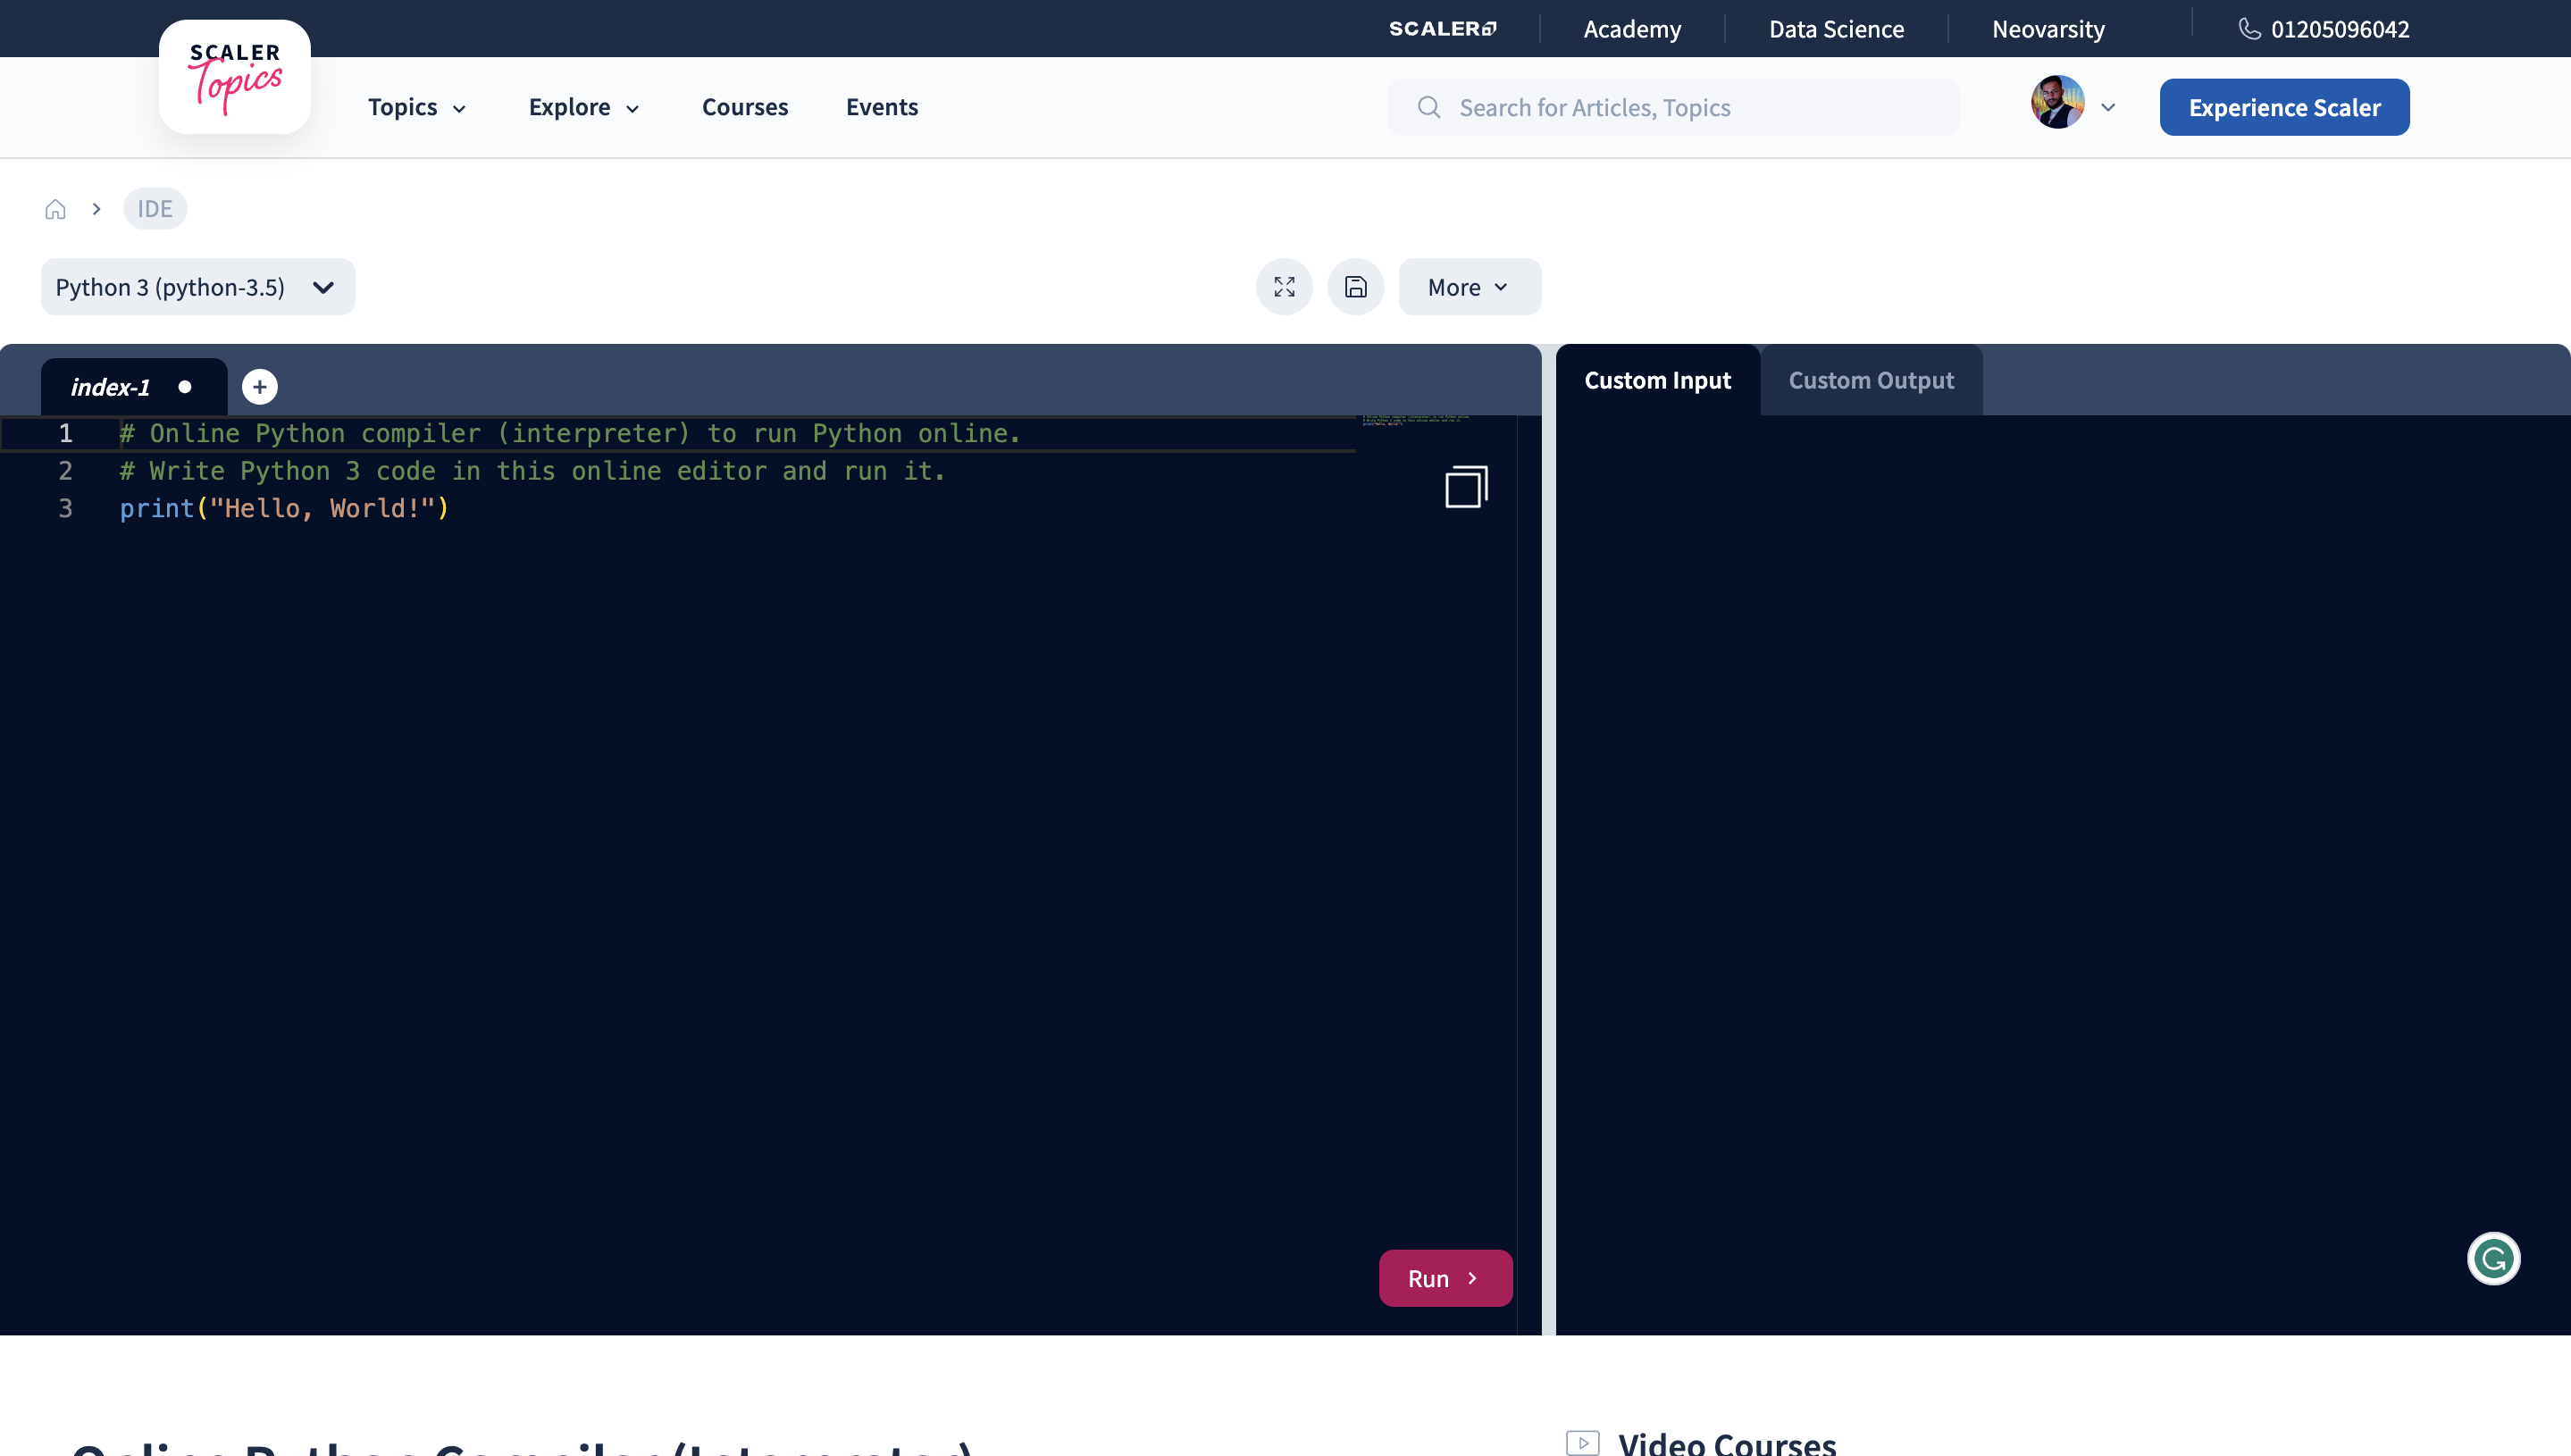
Task: Click the comment "# Online Python compiler" line
Action: 570,434
